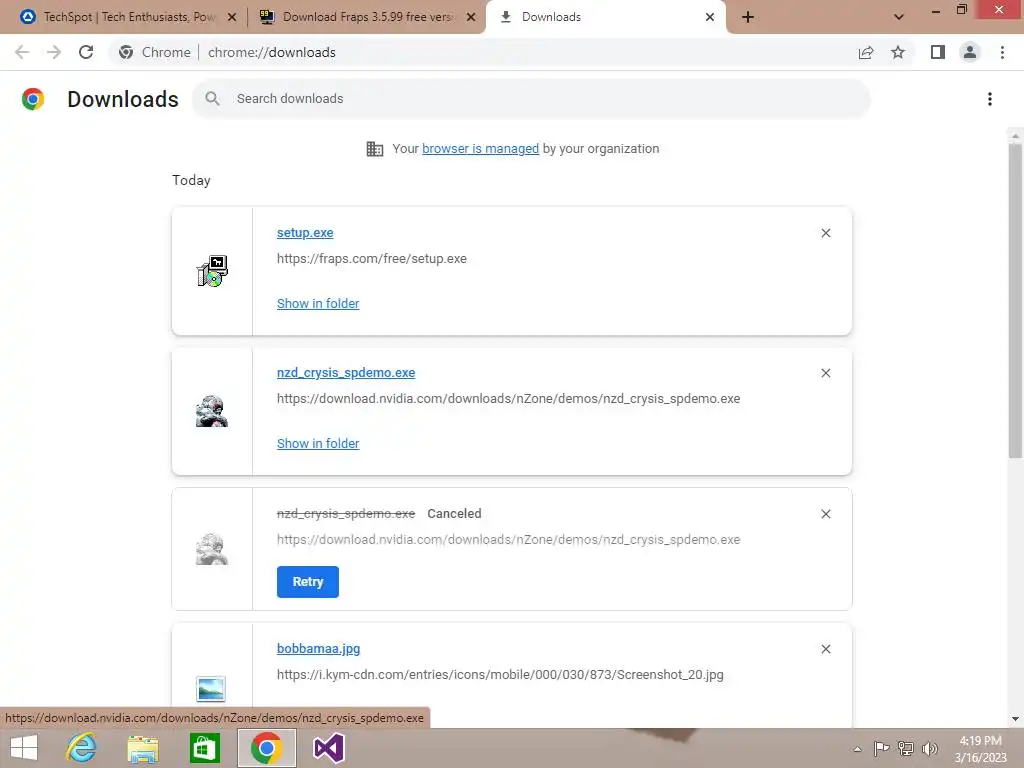Image resolution: width=1024 pixels, height=768 pixels.
Task: Share this page icon in address bar
Action: click(866, 52)
